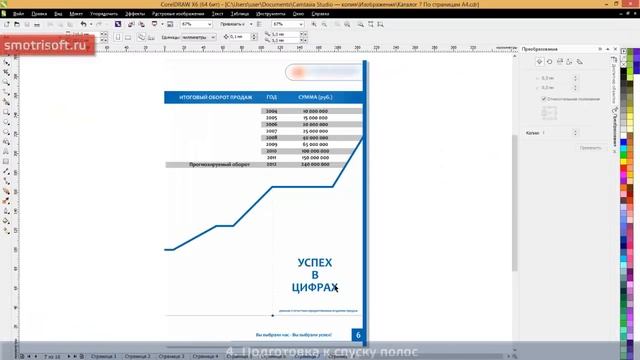Click the Open file icon
This screenshot has width=640, height=360.
coord(17,24)
